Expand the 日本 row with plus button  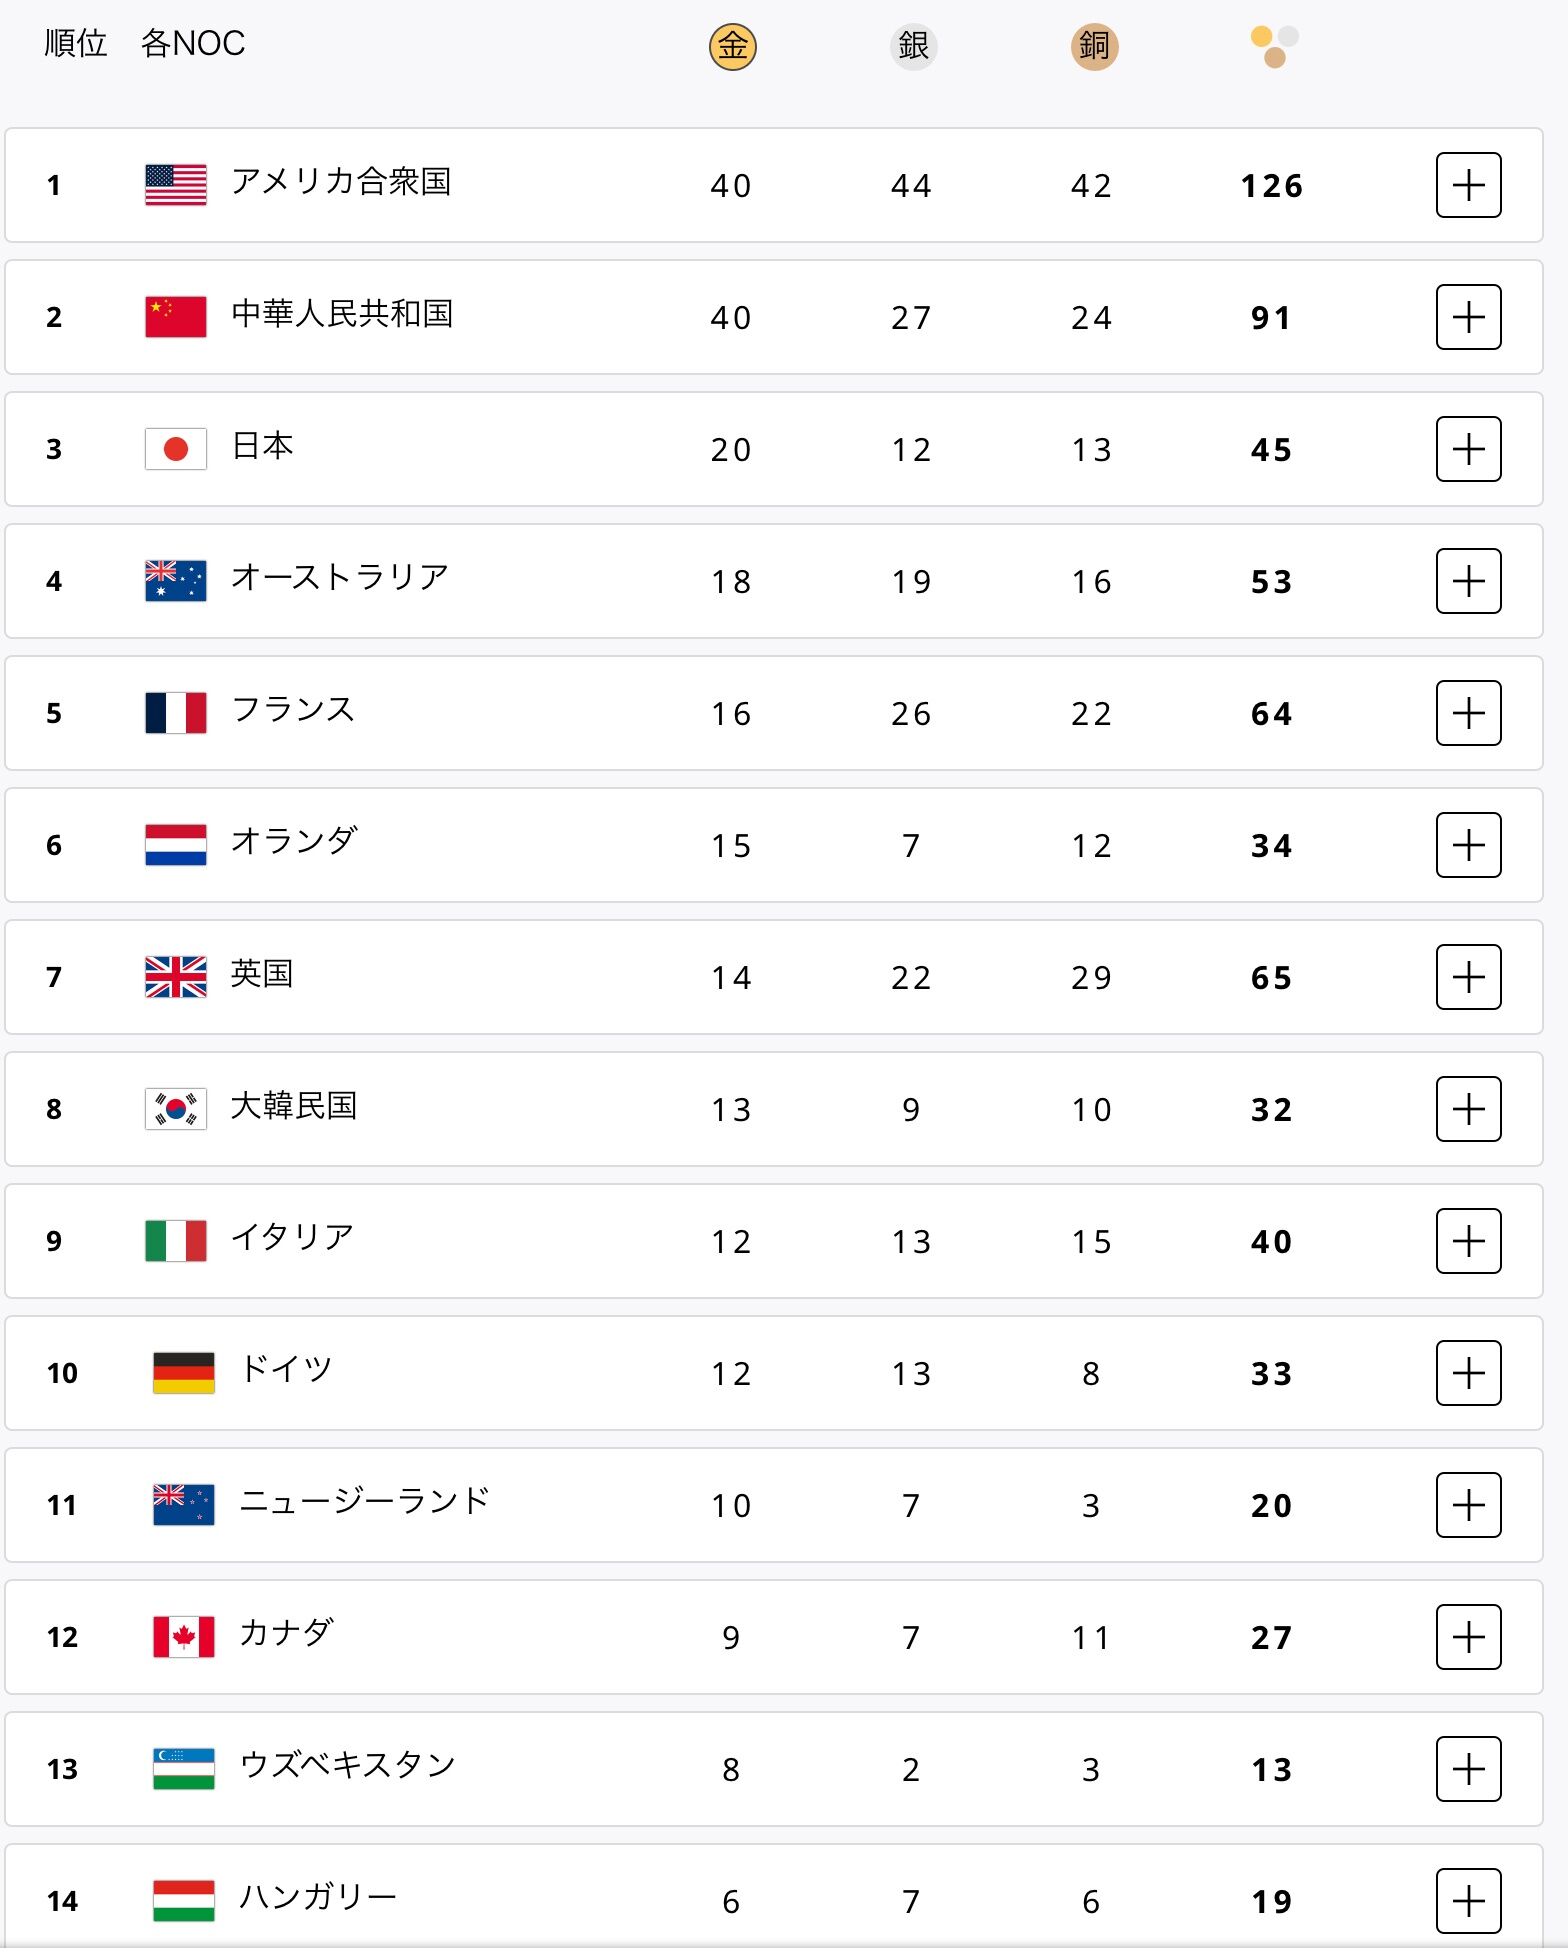coord(1468,449)
